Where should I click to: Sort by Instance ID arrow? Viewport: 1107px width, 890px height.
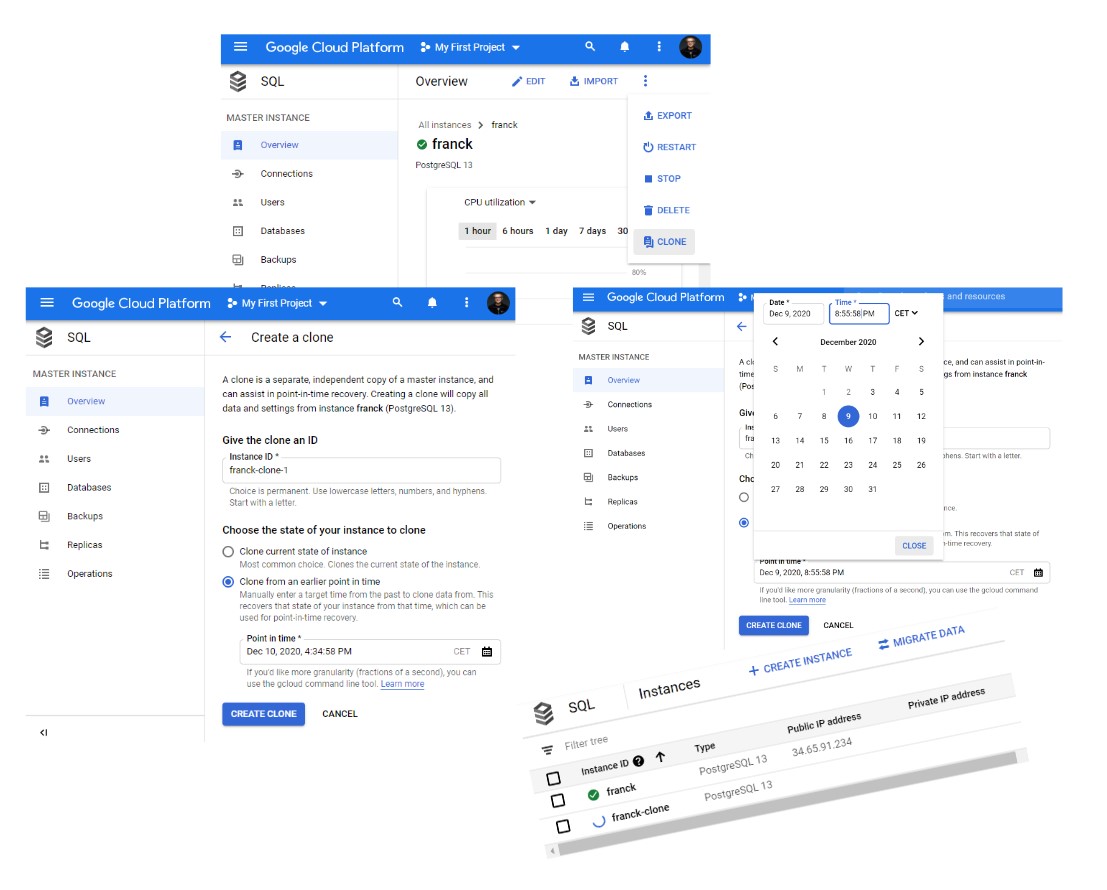pyautogui.click(x=660, y=757)
